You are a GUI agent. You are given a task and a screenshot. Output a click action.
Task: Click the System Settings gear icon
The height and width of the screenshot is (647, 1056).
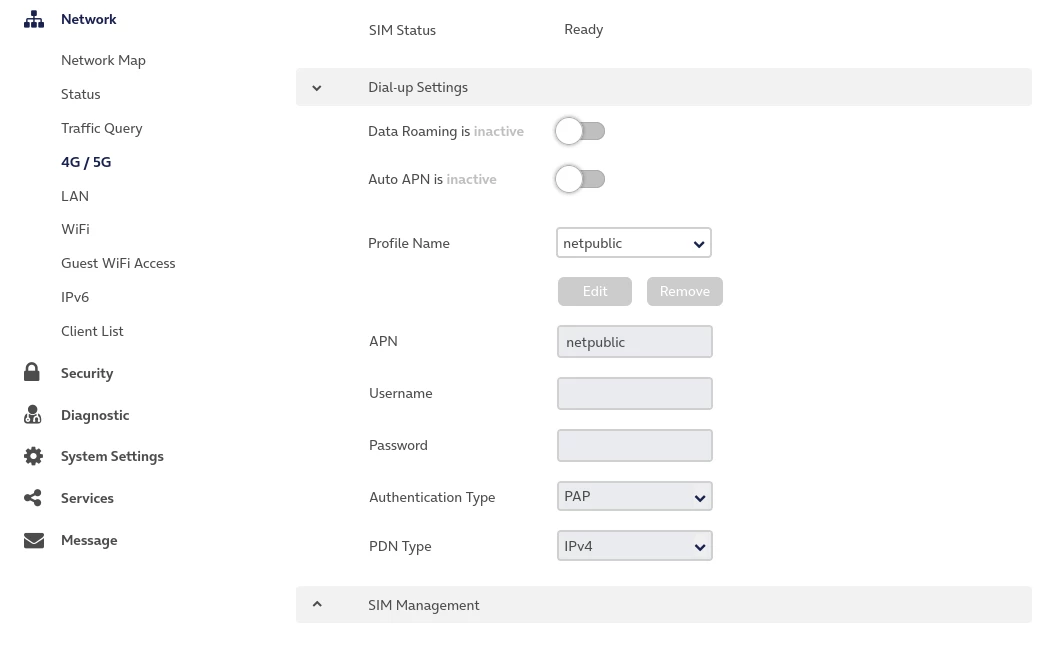[x=33, y=456]
